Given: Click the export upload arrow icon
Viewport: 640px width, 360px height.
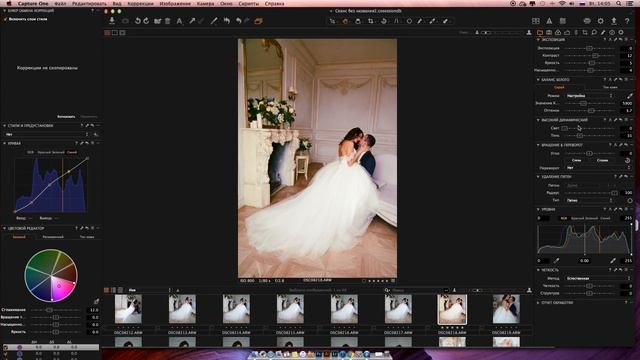Looking at the screenshot, I should 614,21.
